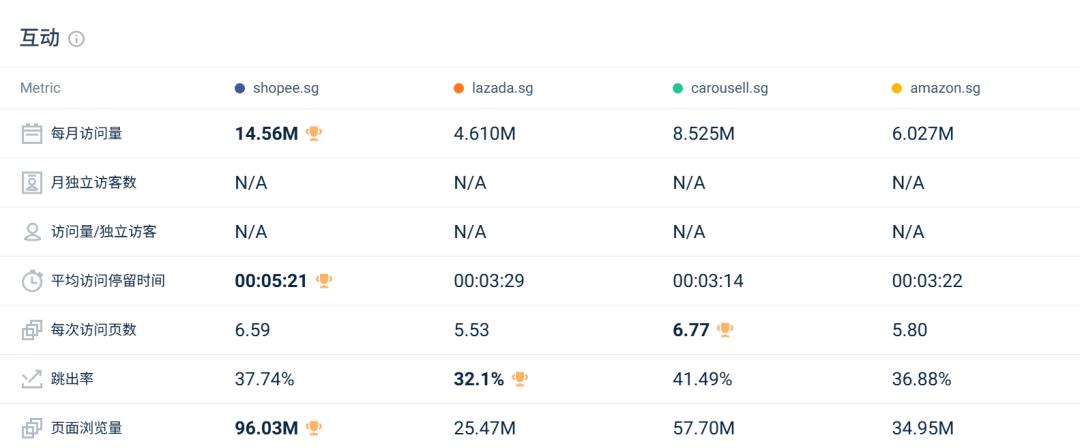Image resolution: width=1080 pixels, height=448 pixels.
Task: Click the bounce rate icon for 跳出率
Action: click(x=32, y=379)
